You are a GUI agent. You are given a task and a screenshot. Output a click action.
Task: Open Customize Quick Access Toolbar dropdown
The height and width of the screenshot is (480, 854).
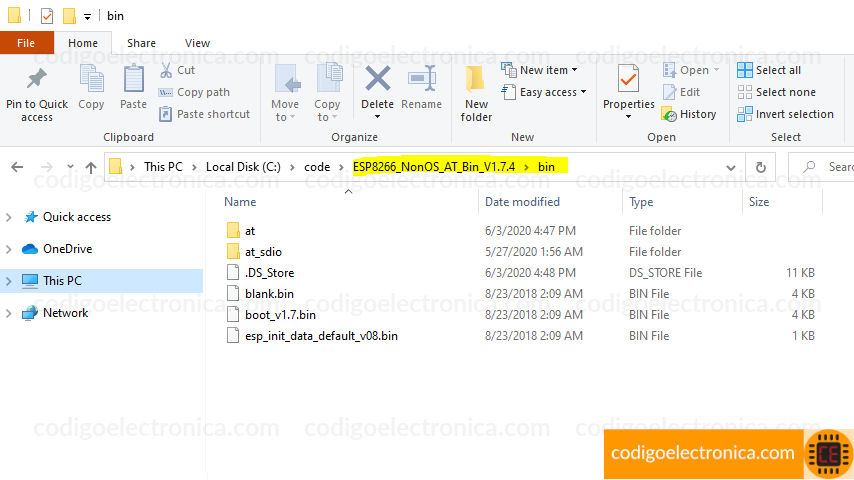click(x=87, y=17)
